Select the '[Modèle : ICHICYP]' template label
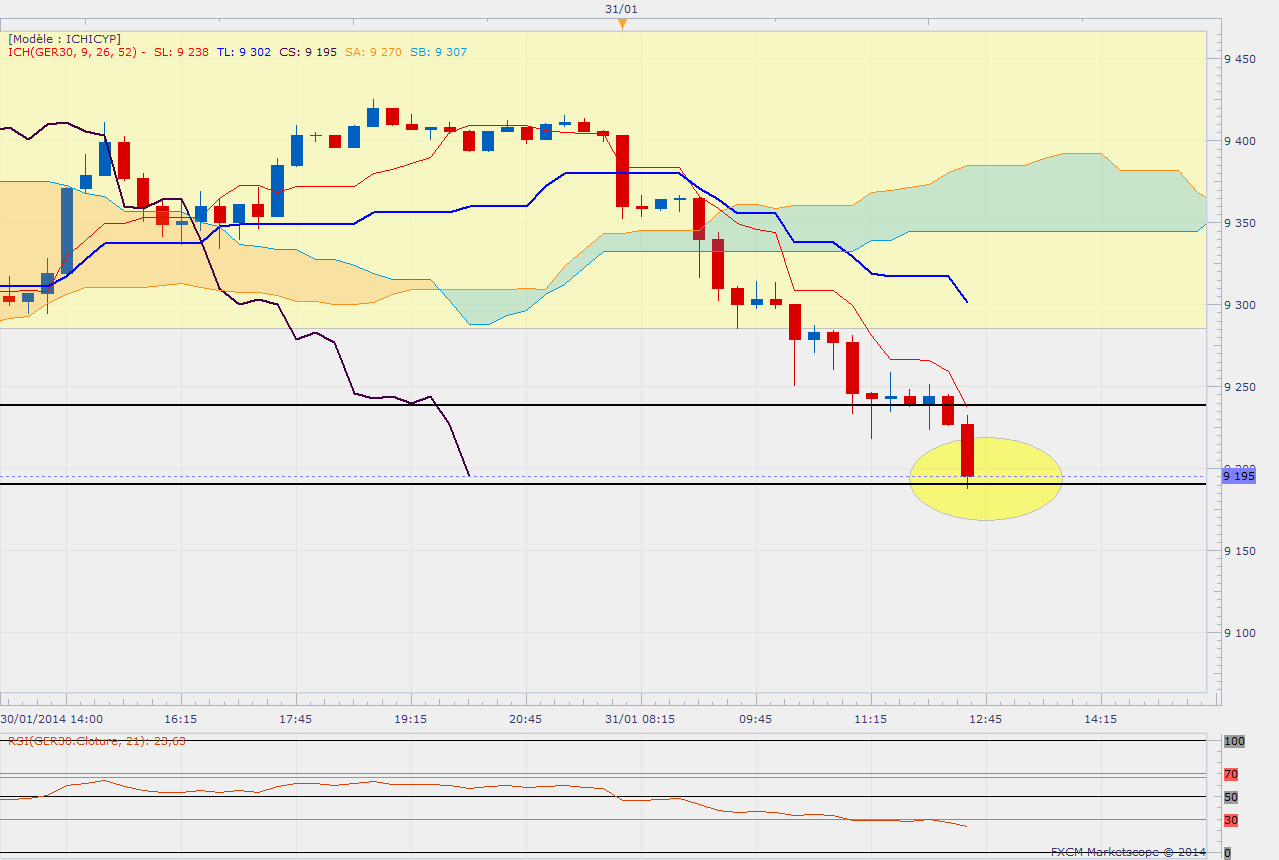This screenshot has height=860, width=1279. tap(64, 38)
